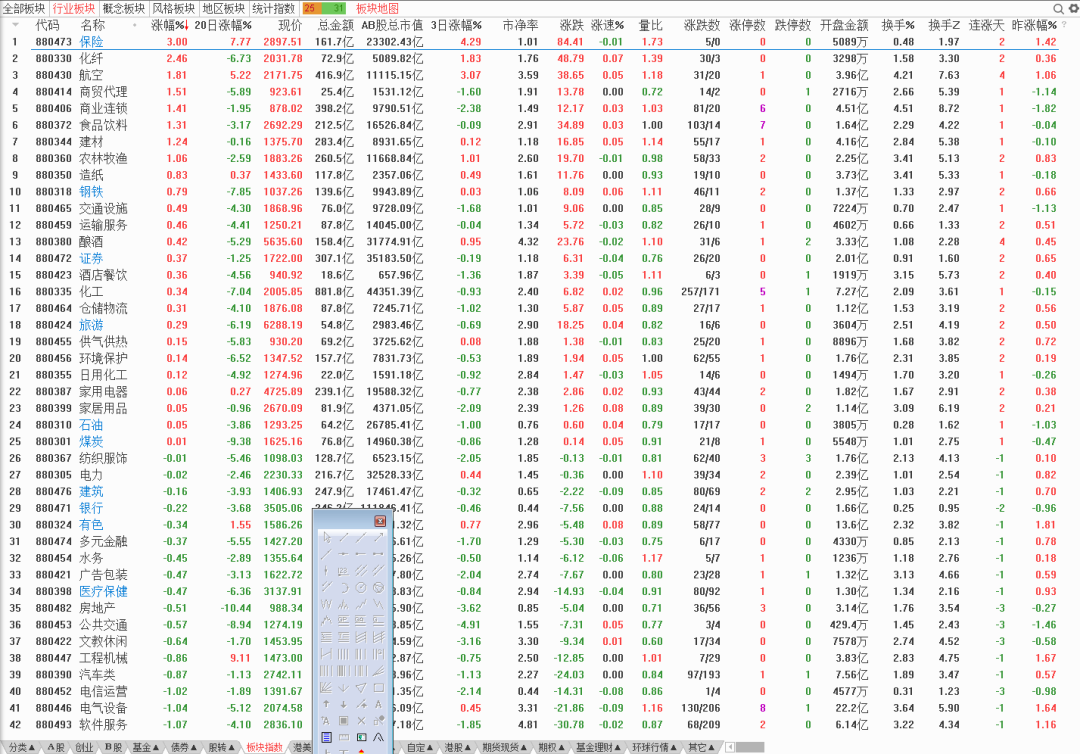
Task: Select the W-shaped wave tool
Action: [x=326, y=605]
